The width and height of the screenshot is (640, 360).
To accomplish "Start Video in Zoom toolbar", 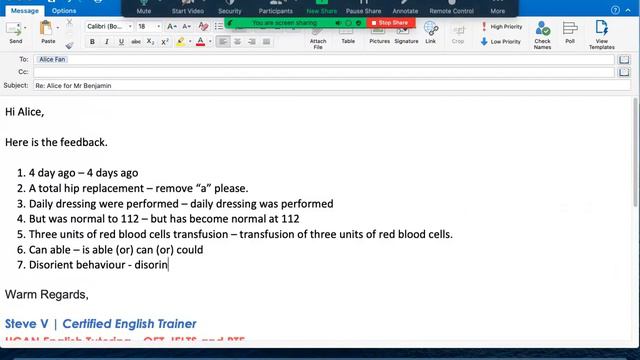I will tap(187, 8).
